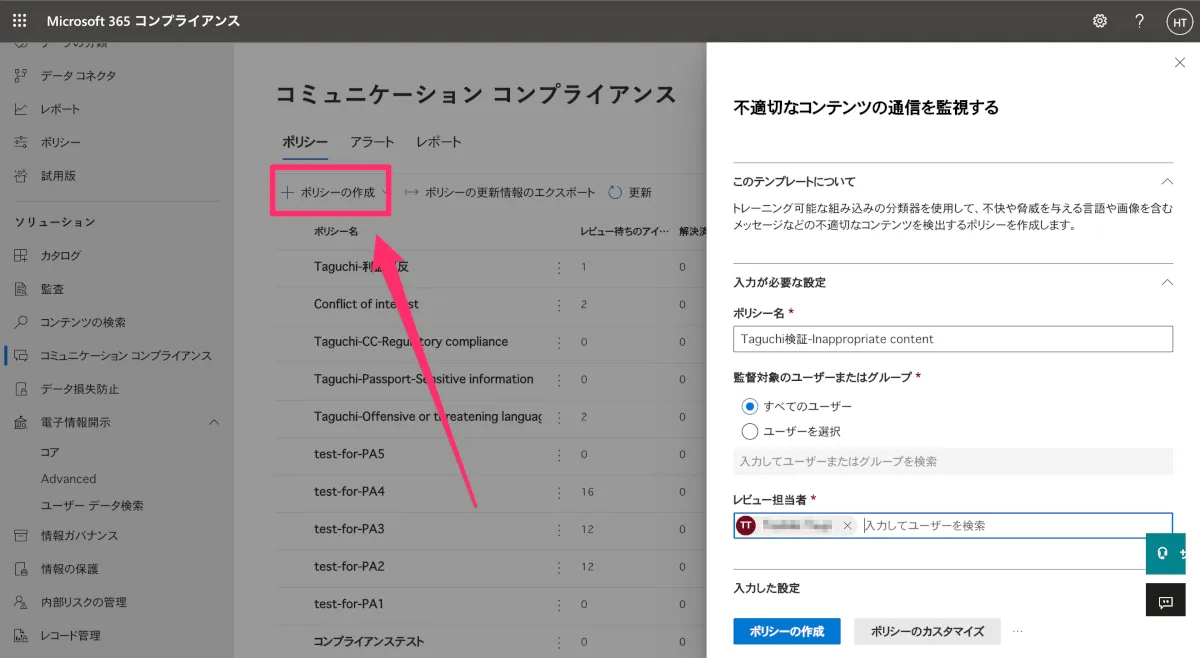Open Advanced under eDiscovery
The width and height of the screenshot is (1200, 658).
68,479
